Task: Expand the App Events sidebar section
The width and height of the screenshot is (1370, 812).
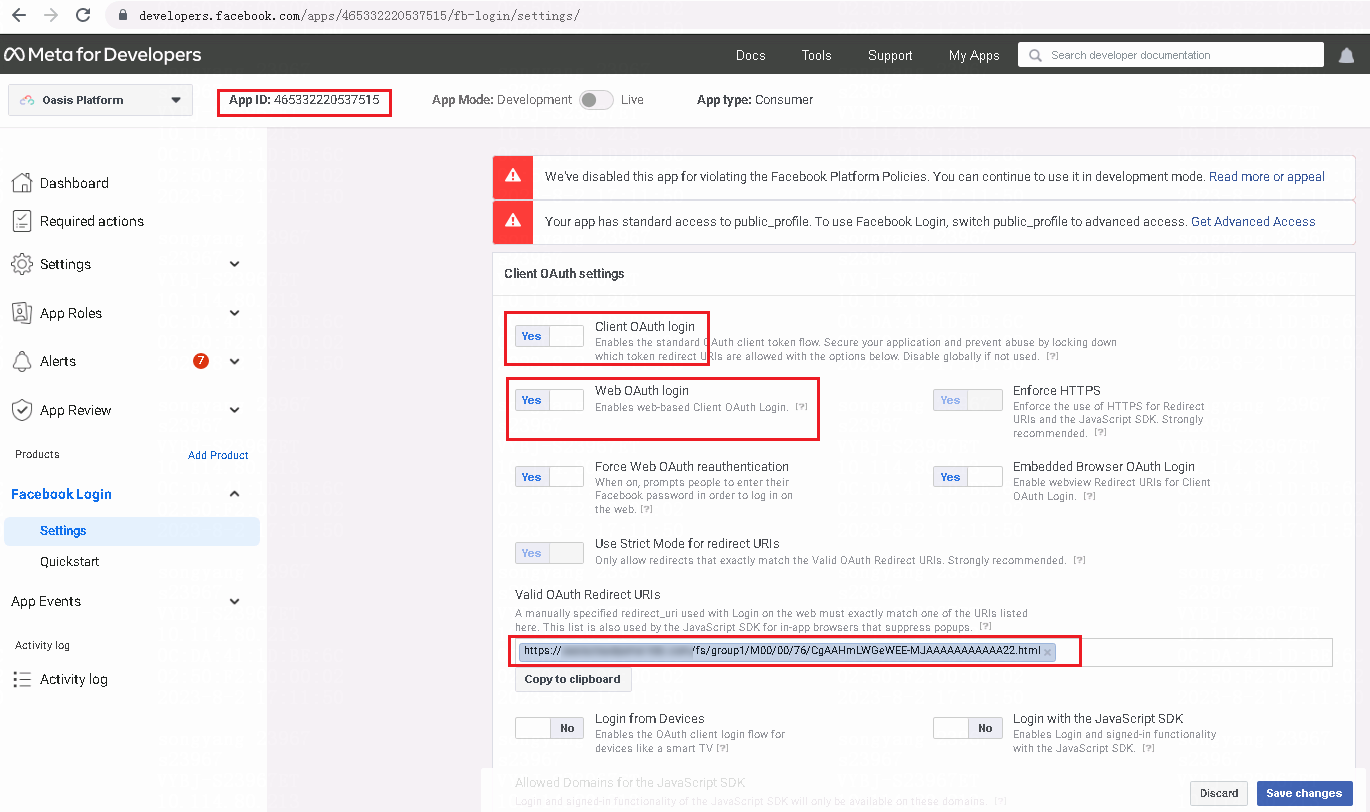Action: point(235,601)
